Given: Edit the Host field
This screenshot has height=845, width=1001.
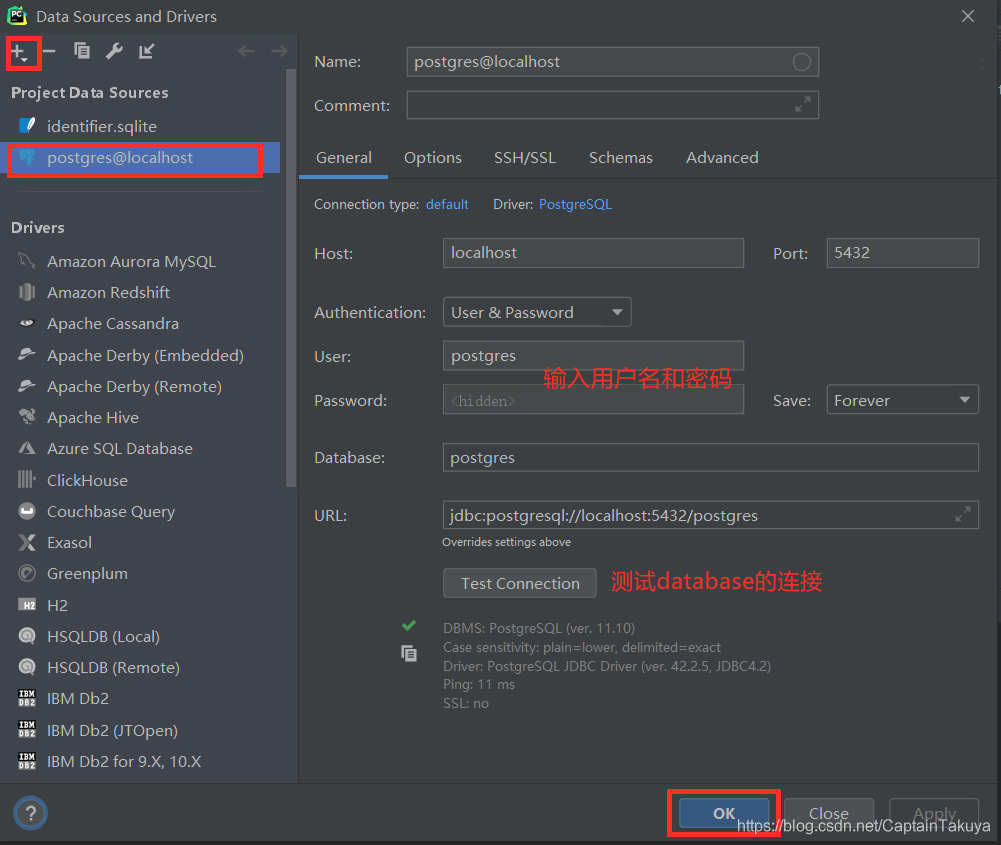Looking at the screenshot, I should click(593, 253).
